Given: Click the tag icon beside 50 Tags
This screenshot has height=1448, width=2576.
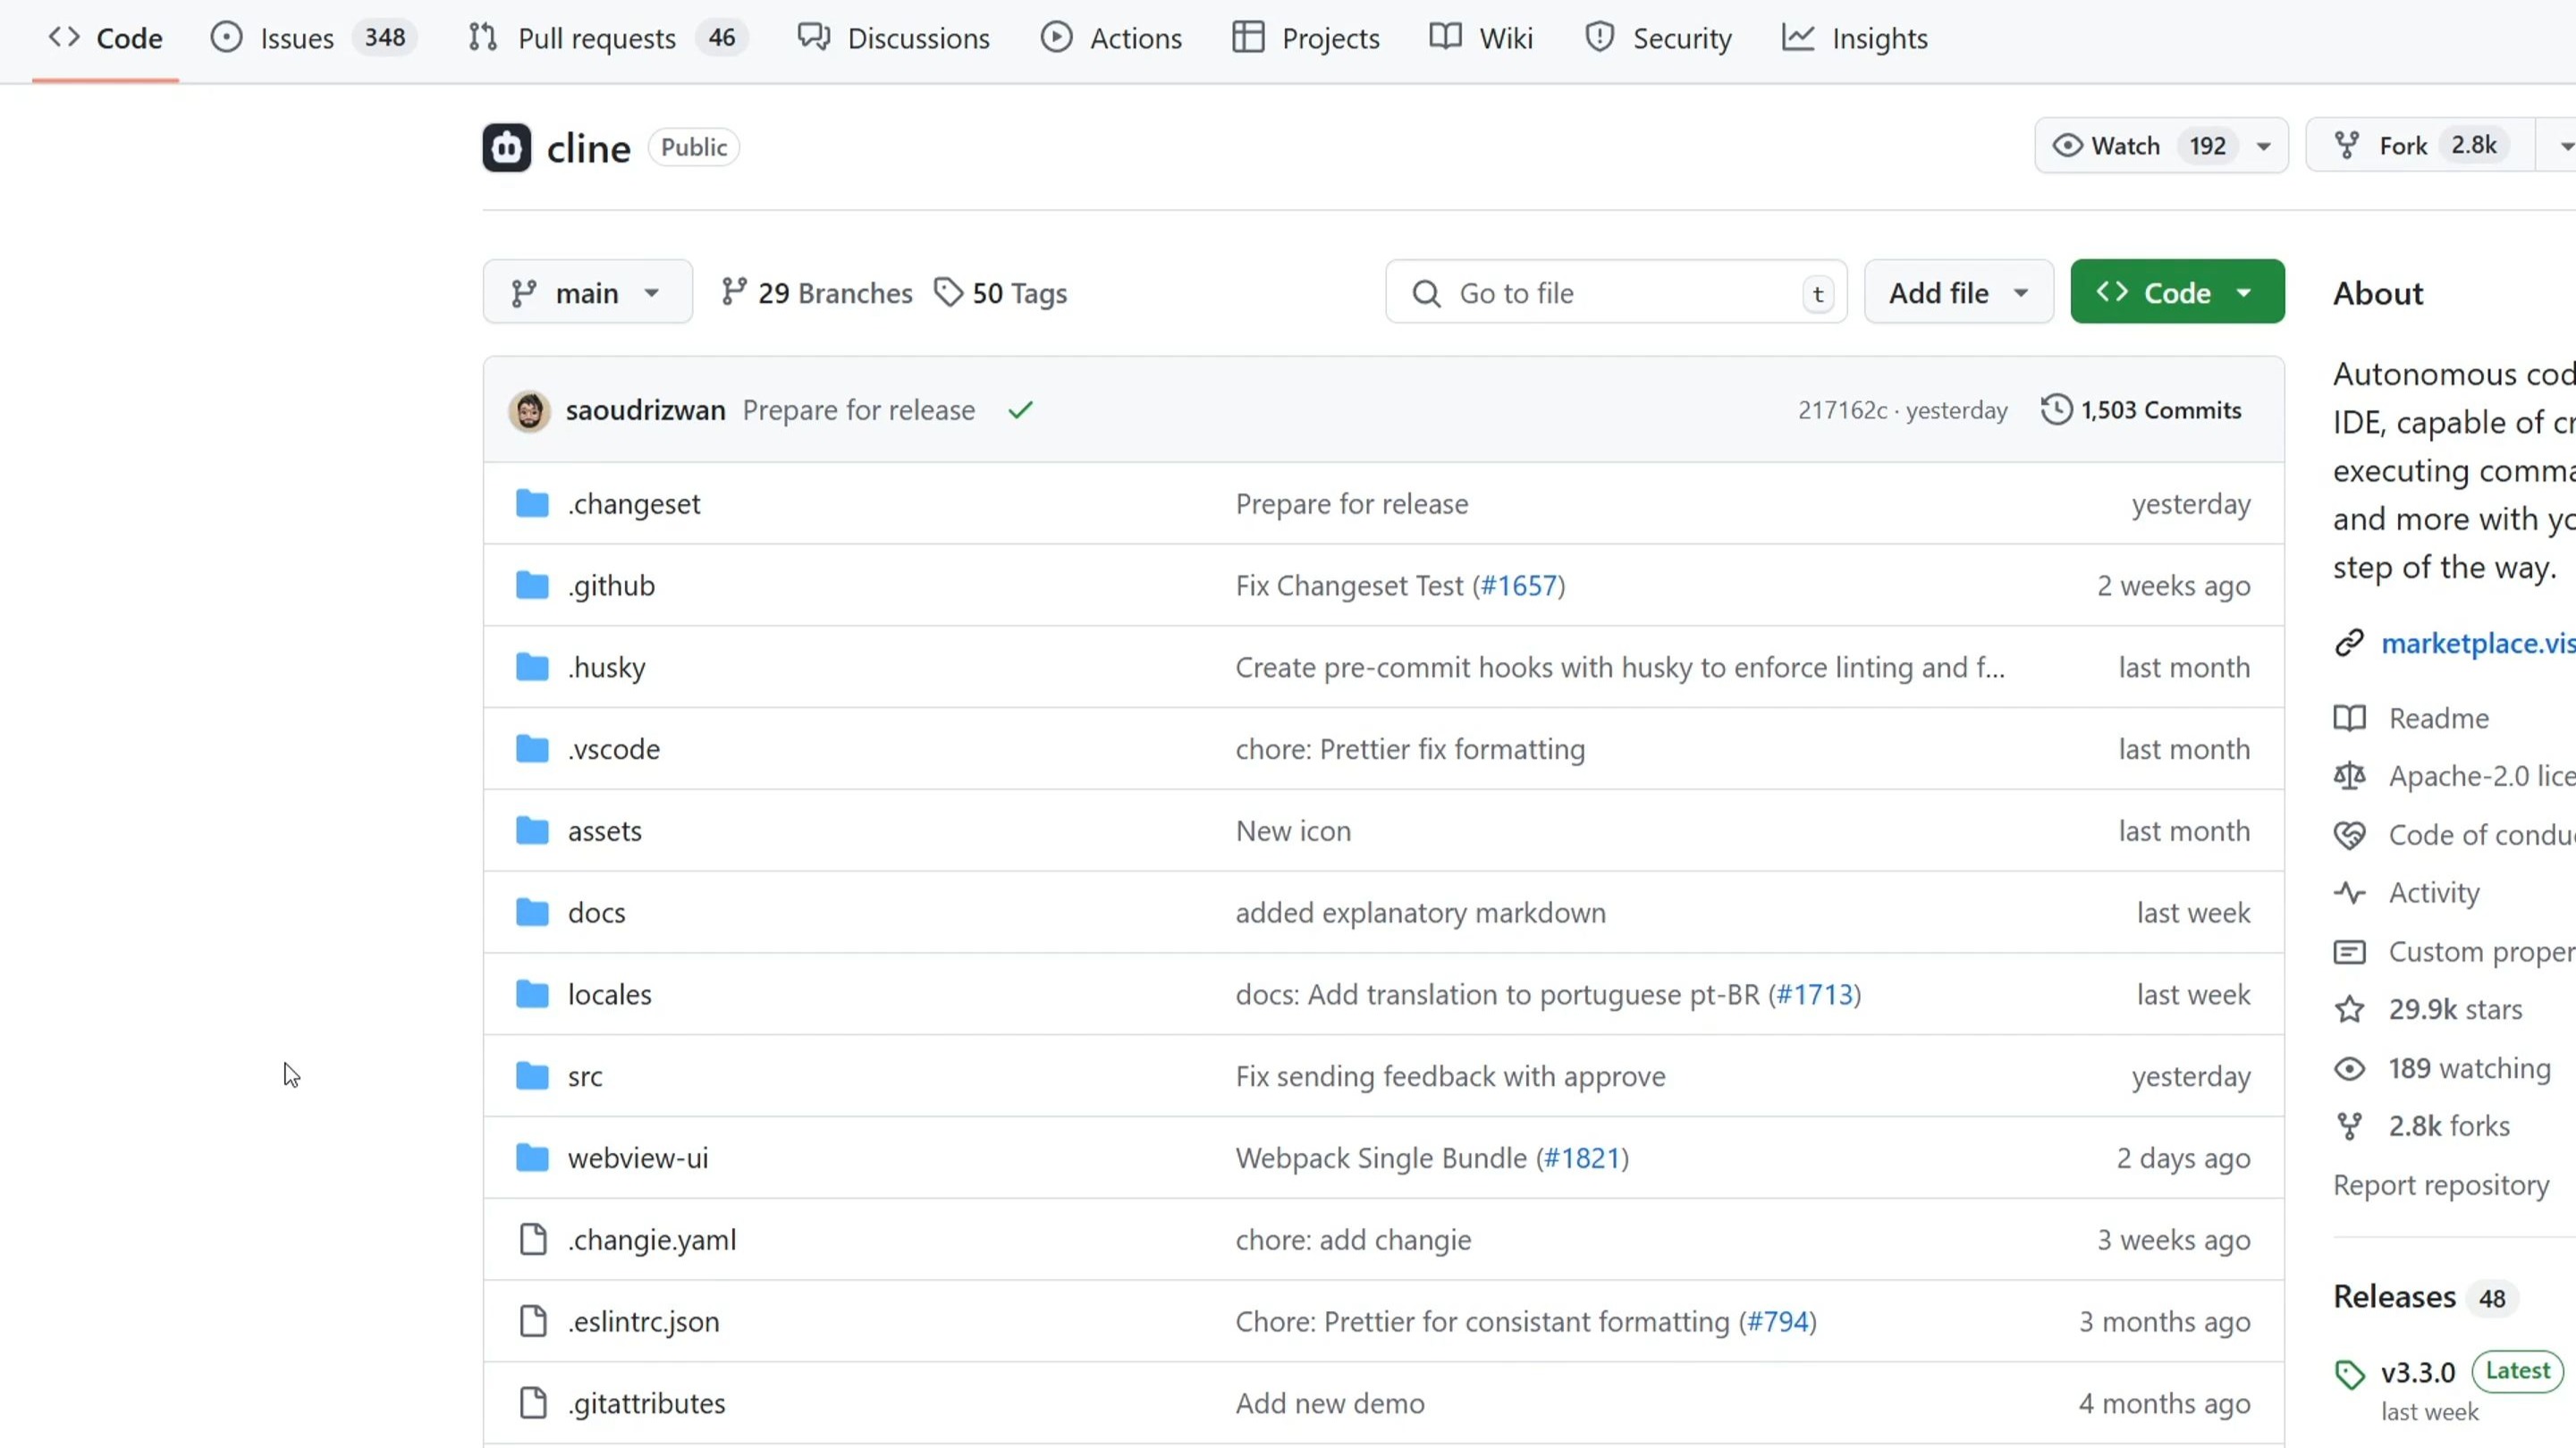Looking at the screenshot, I should [948, 292].
